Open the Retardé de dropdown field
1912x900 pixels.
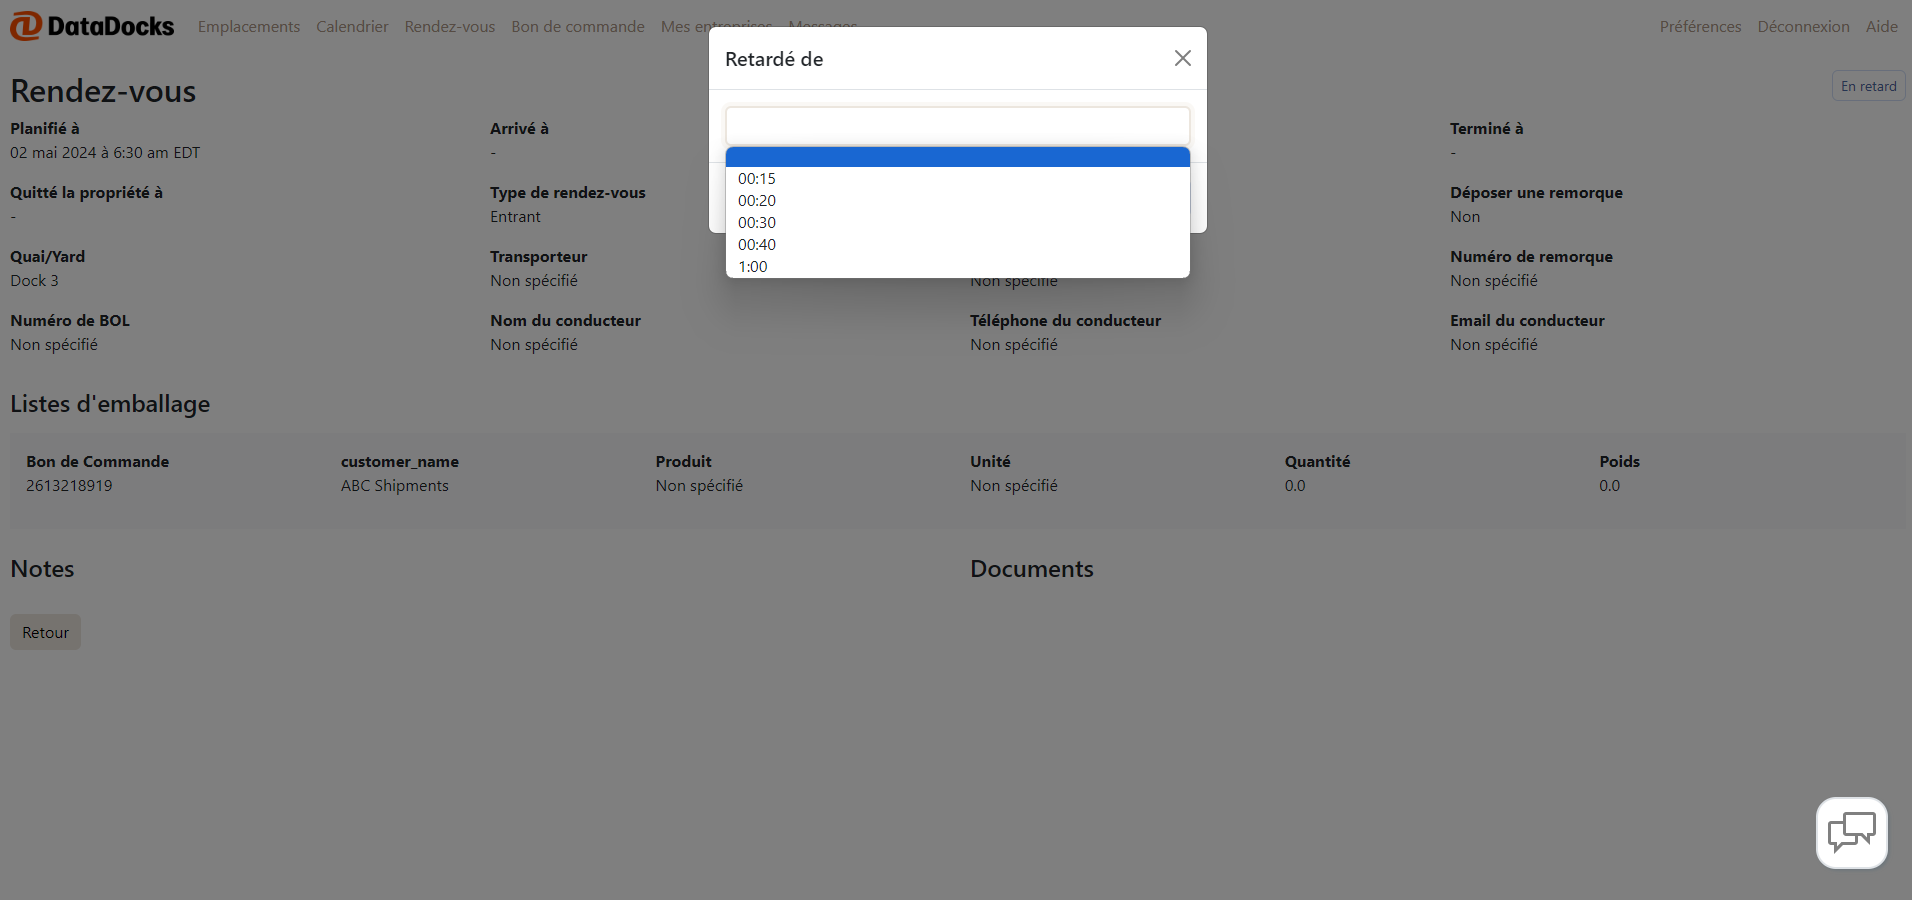click(x=957, y=126)
